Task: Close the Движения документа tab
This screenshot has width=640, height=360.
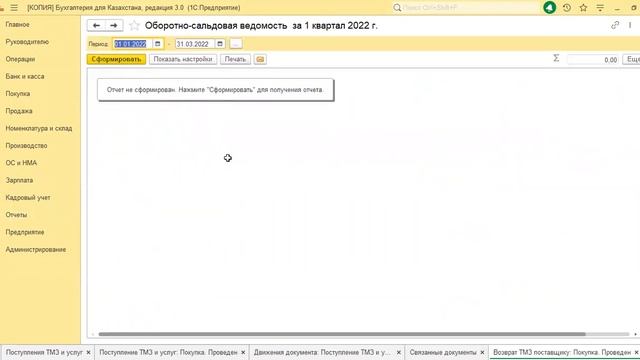Action: (399, 352)
